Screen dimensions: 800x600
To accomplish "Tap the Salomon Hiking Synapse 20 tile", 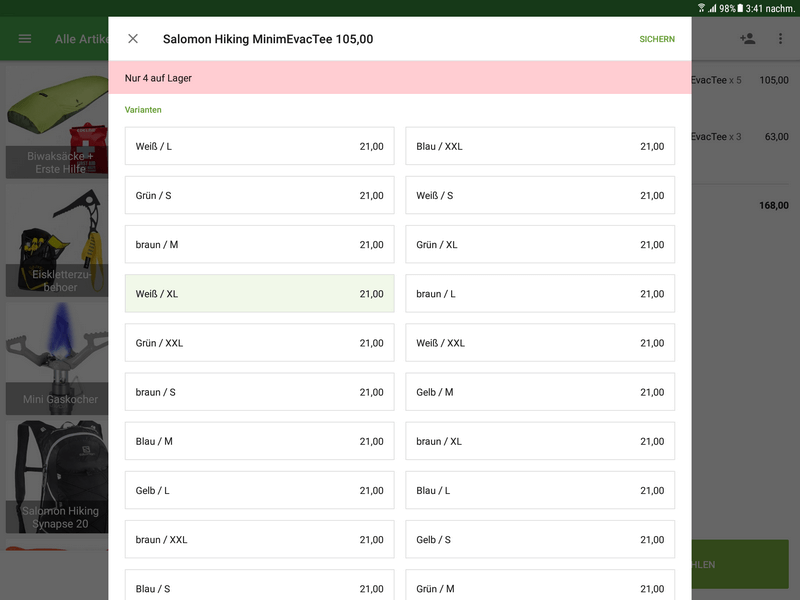I will (x=57, y=475).
